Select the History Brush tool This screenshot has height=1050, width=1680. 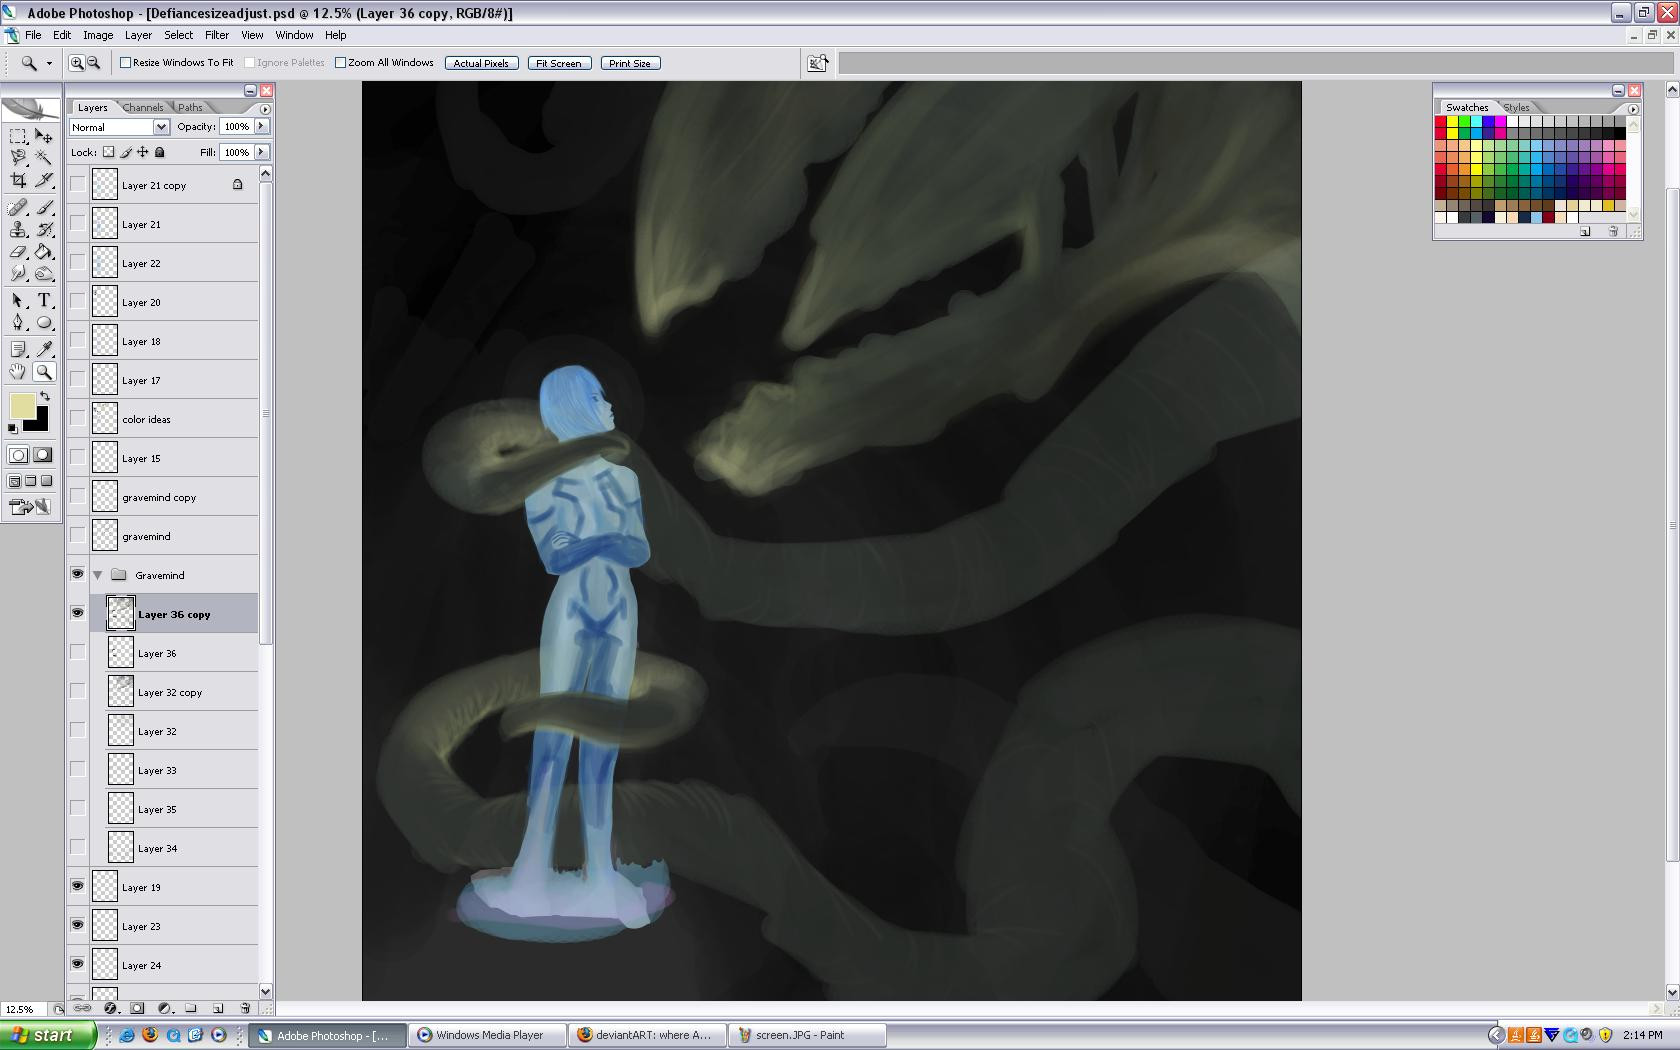pyautogui.click(x=44, y=230)
